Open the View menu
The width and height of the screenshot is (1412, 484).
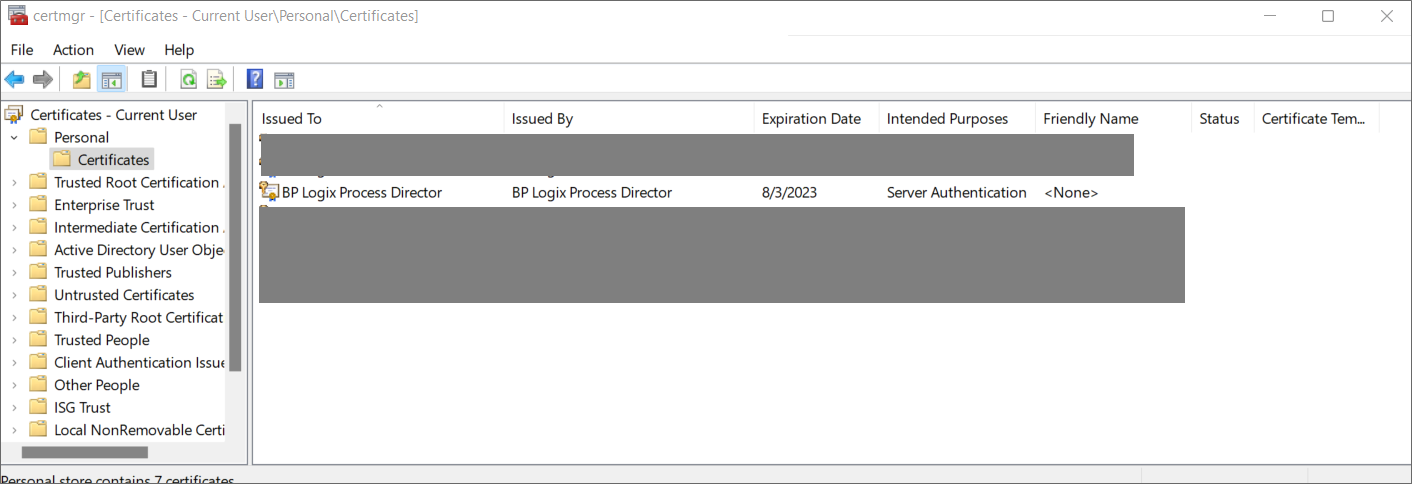click(x=129, y=50)
